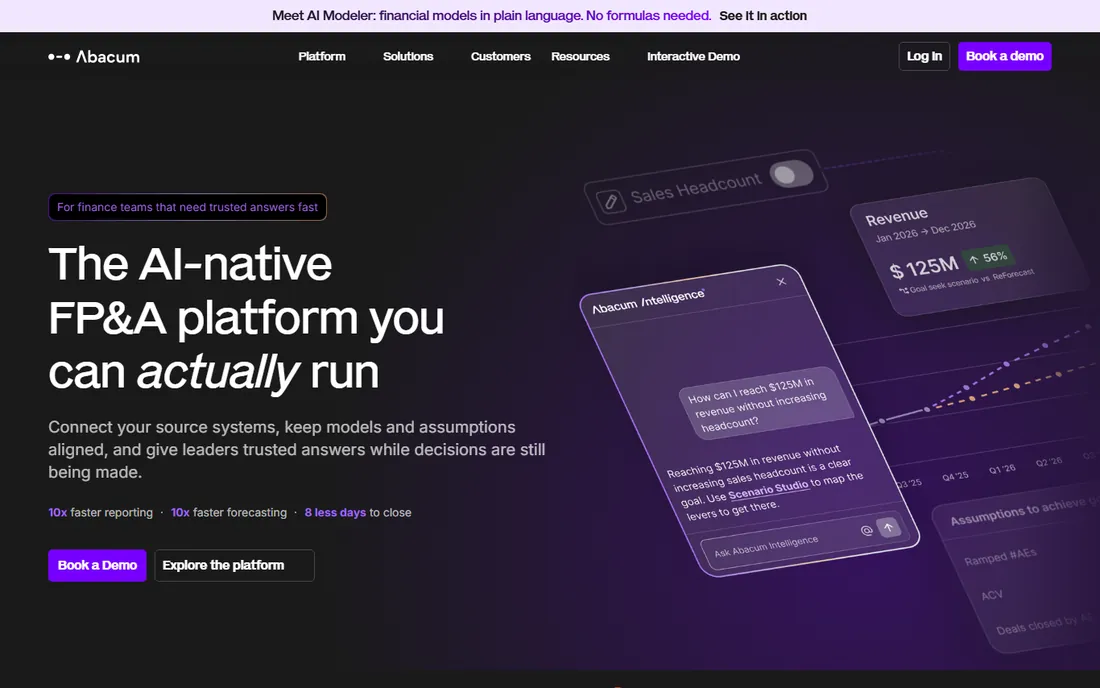Open the Platform menu
Image resolution: width=1100 pixels, height=688 pixels.
[322, 56]
